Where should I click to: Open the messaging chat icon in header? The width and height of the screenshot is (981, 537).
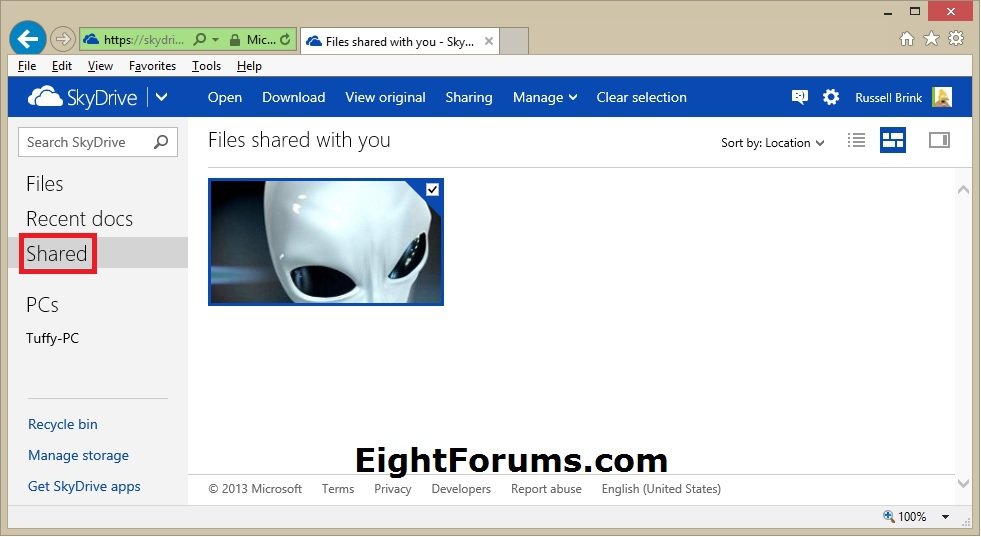799,97
